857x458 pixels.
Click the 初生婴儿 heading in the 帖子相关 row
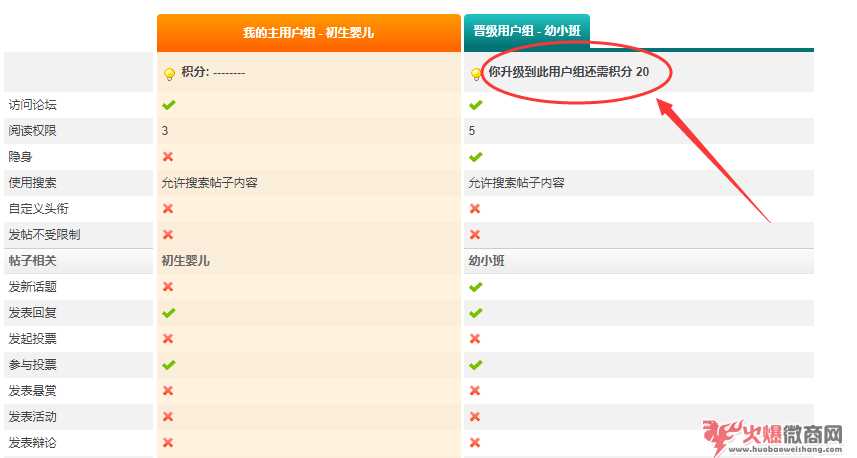coord(185,261)
